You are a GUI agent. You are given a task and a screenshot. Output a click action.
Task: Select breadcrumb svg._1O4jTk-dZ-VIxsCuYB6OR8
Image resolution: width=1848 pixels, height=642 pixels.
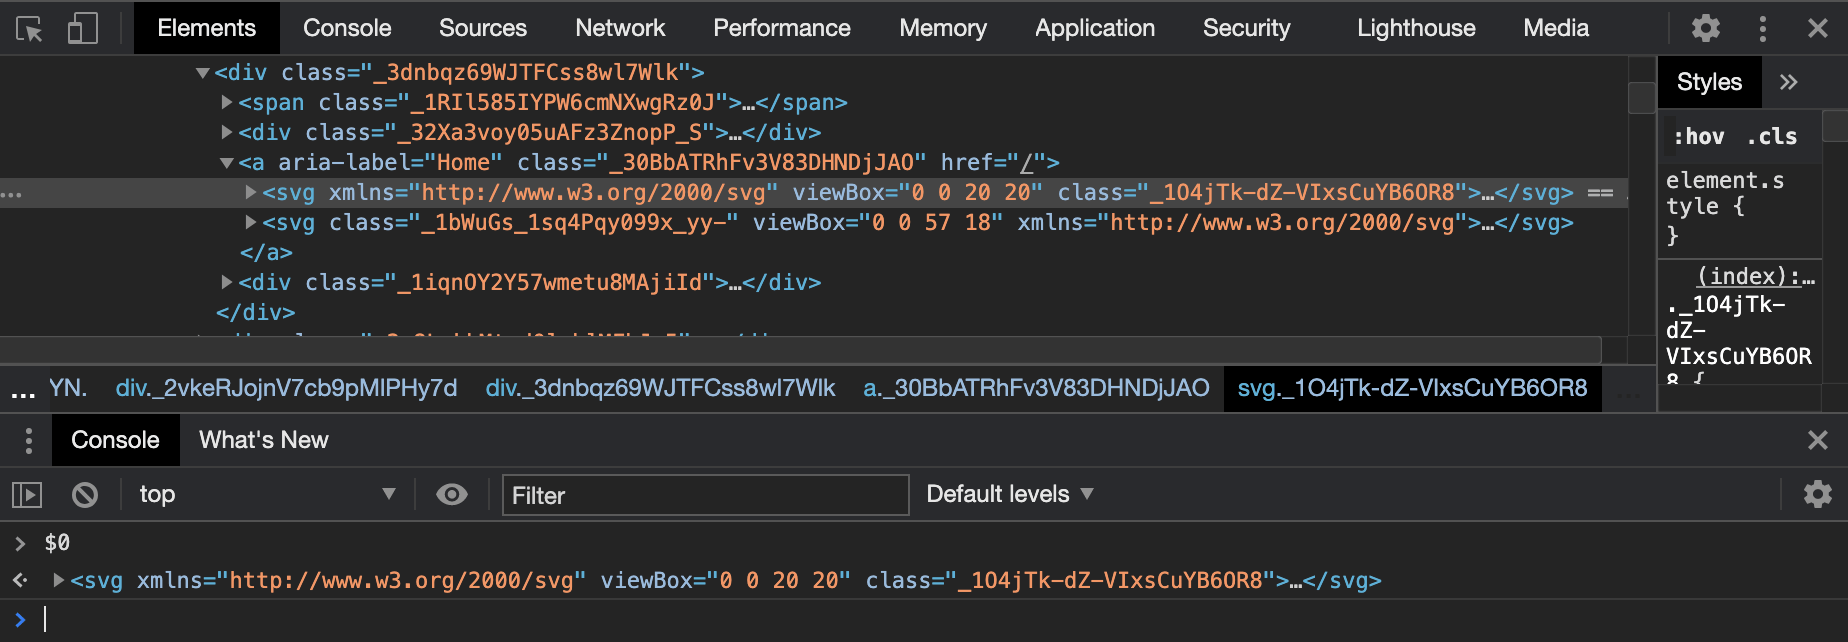[x=1412, y=388]
